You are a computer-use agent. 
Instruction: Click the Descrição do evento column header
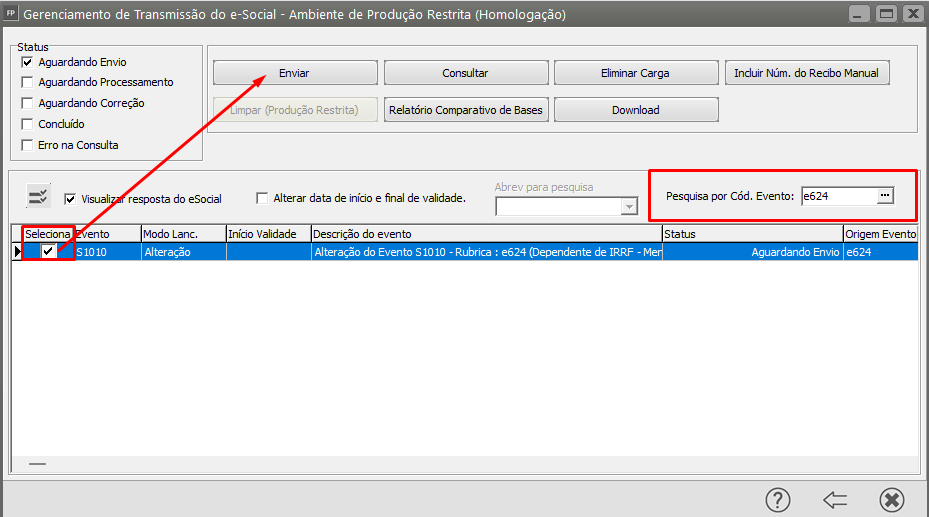tap(485, 234)
